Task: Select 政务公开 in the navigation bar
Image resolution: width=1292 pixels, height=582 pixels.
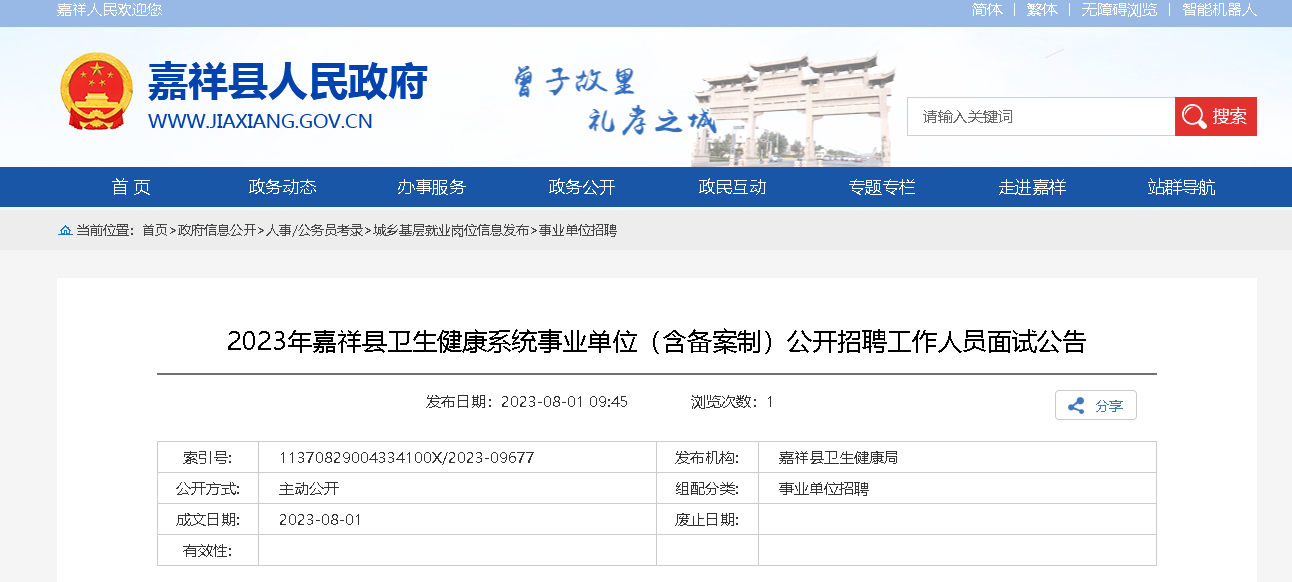Action: tap(582, 187)
